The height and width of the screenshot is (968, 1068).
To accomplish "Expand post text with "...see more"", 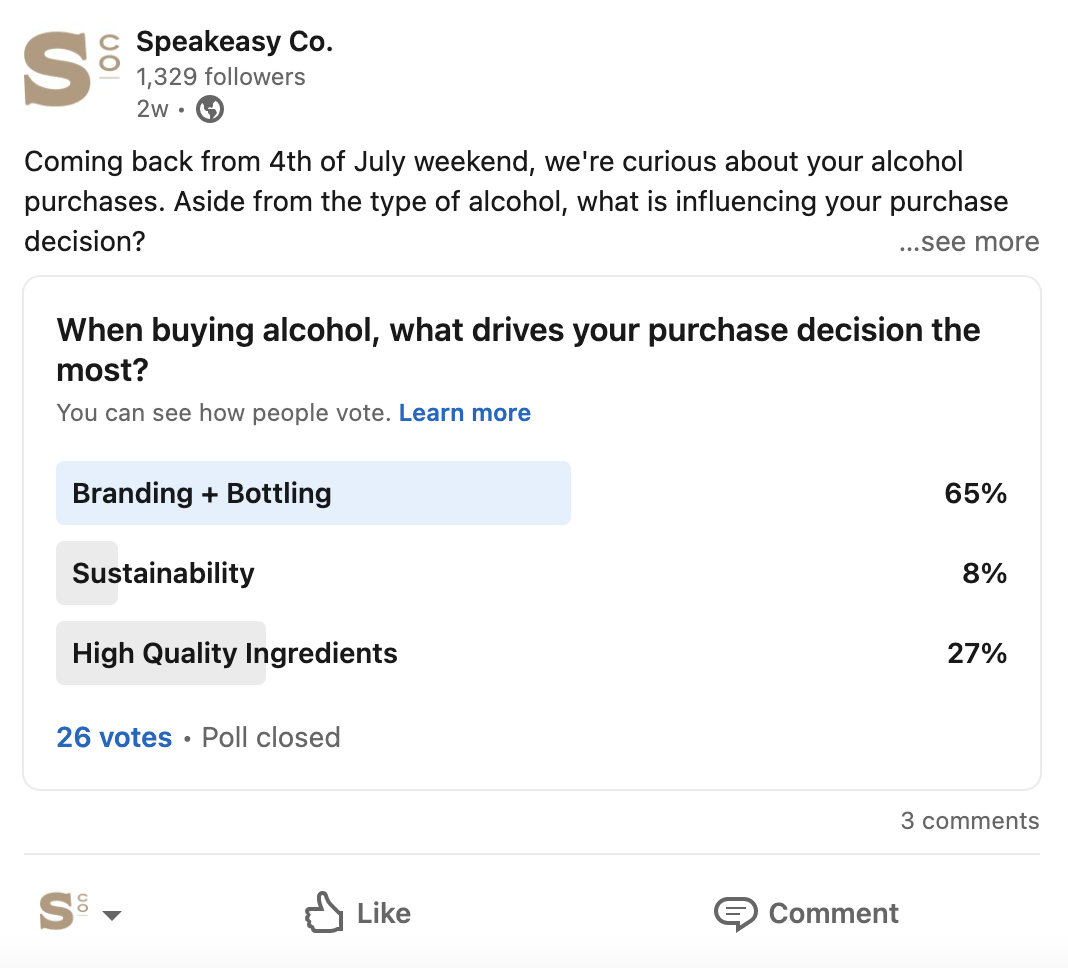I will [x=969, y=242].
